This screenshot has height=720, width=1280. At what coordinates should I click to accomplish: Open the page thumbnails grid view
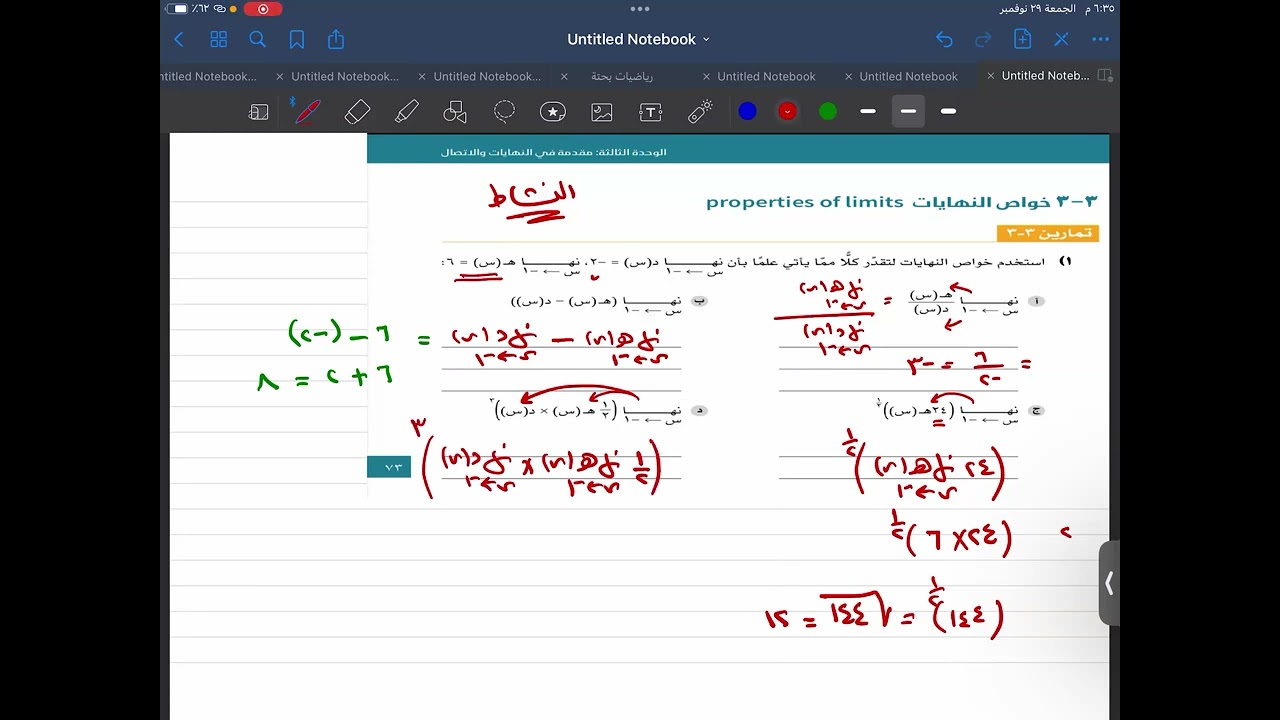point(218,39)
